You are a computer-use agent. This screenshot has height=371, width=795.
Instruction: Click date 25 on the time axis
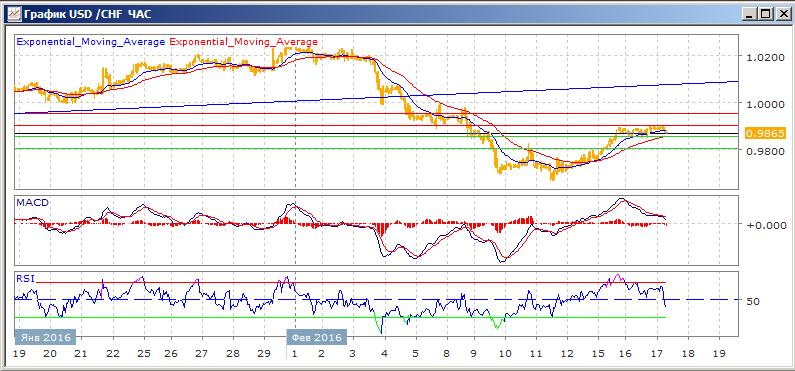(144, 354)
